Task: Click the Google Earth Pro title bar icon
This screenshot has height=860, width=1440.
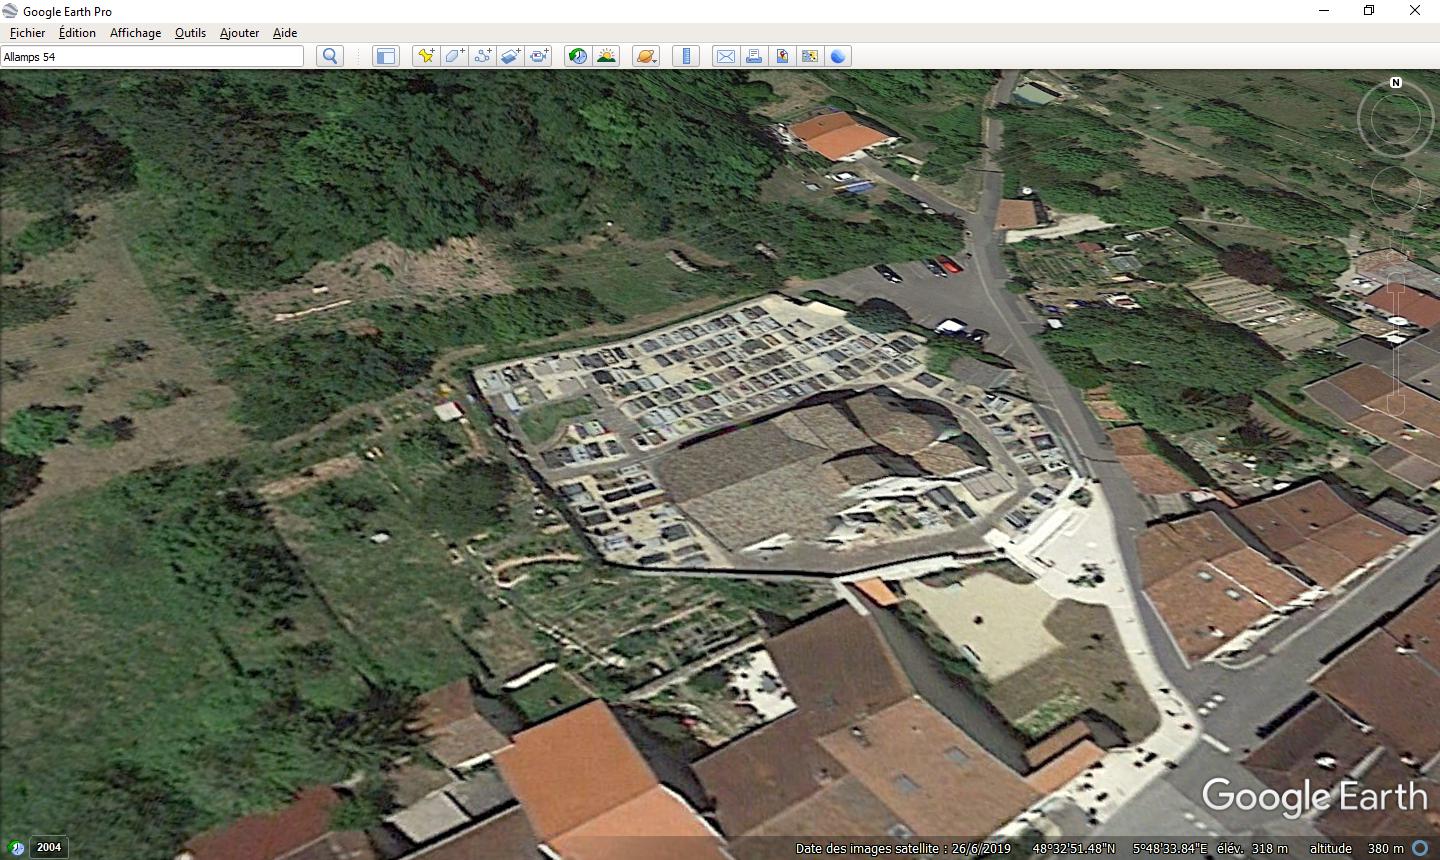Action: pos(11,11)
